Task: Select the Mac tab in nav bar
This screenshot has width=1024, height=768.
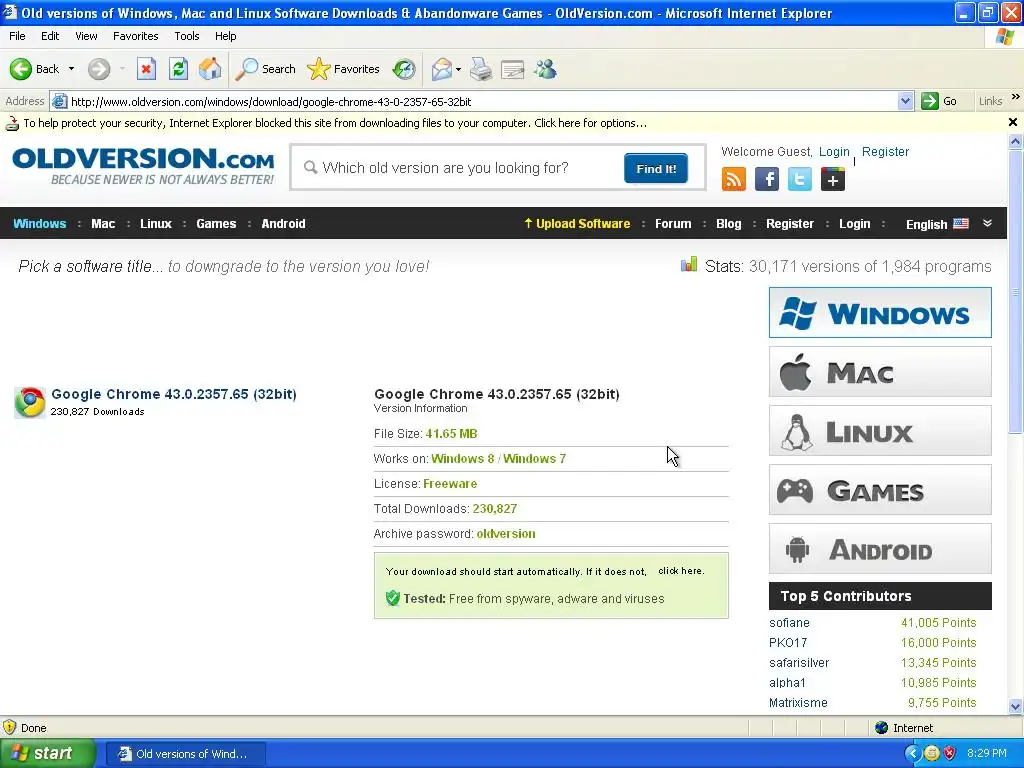Action: coord(103,223)
